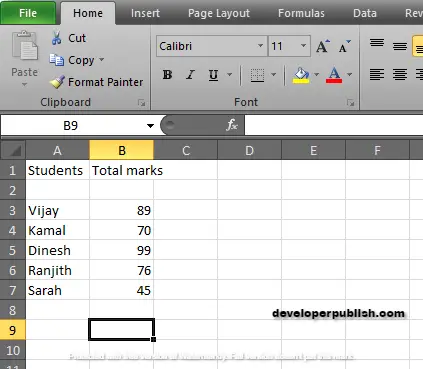Toggle Italic formatting
The image size is (423, 369).
190,75
